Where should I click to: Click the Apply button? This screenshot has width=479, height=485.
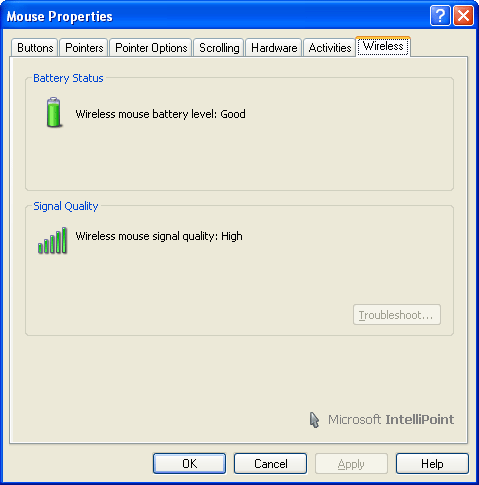(x=351, y=463)
